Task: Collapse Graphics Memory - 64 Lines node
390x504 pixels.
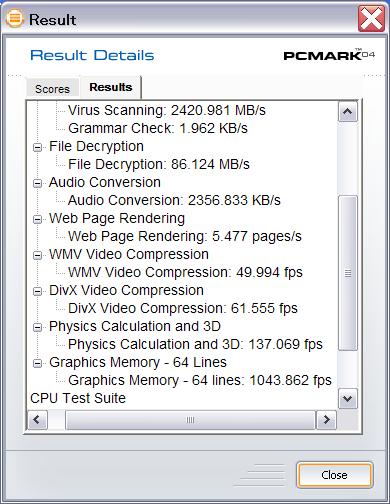Action: [38, 363]
